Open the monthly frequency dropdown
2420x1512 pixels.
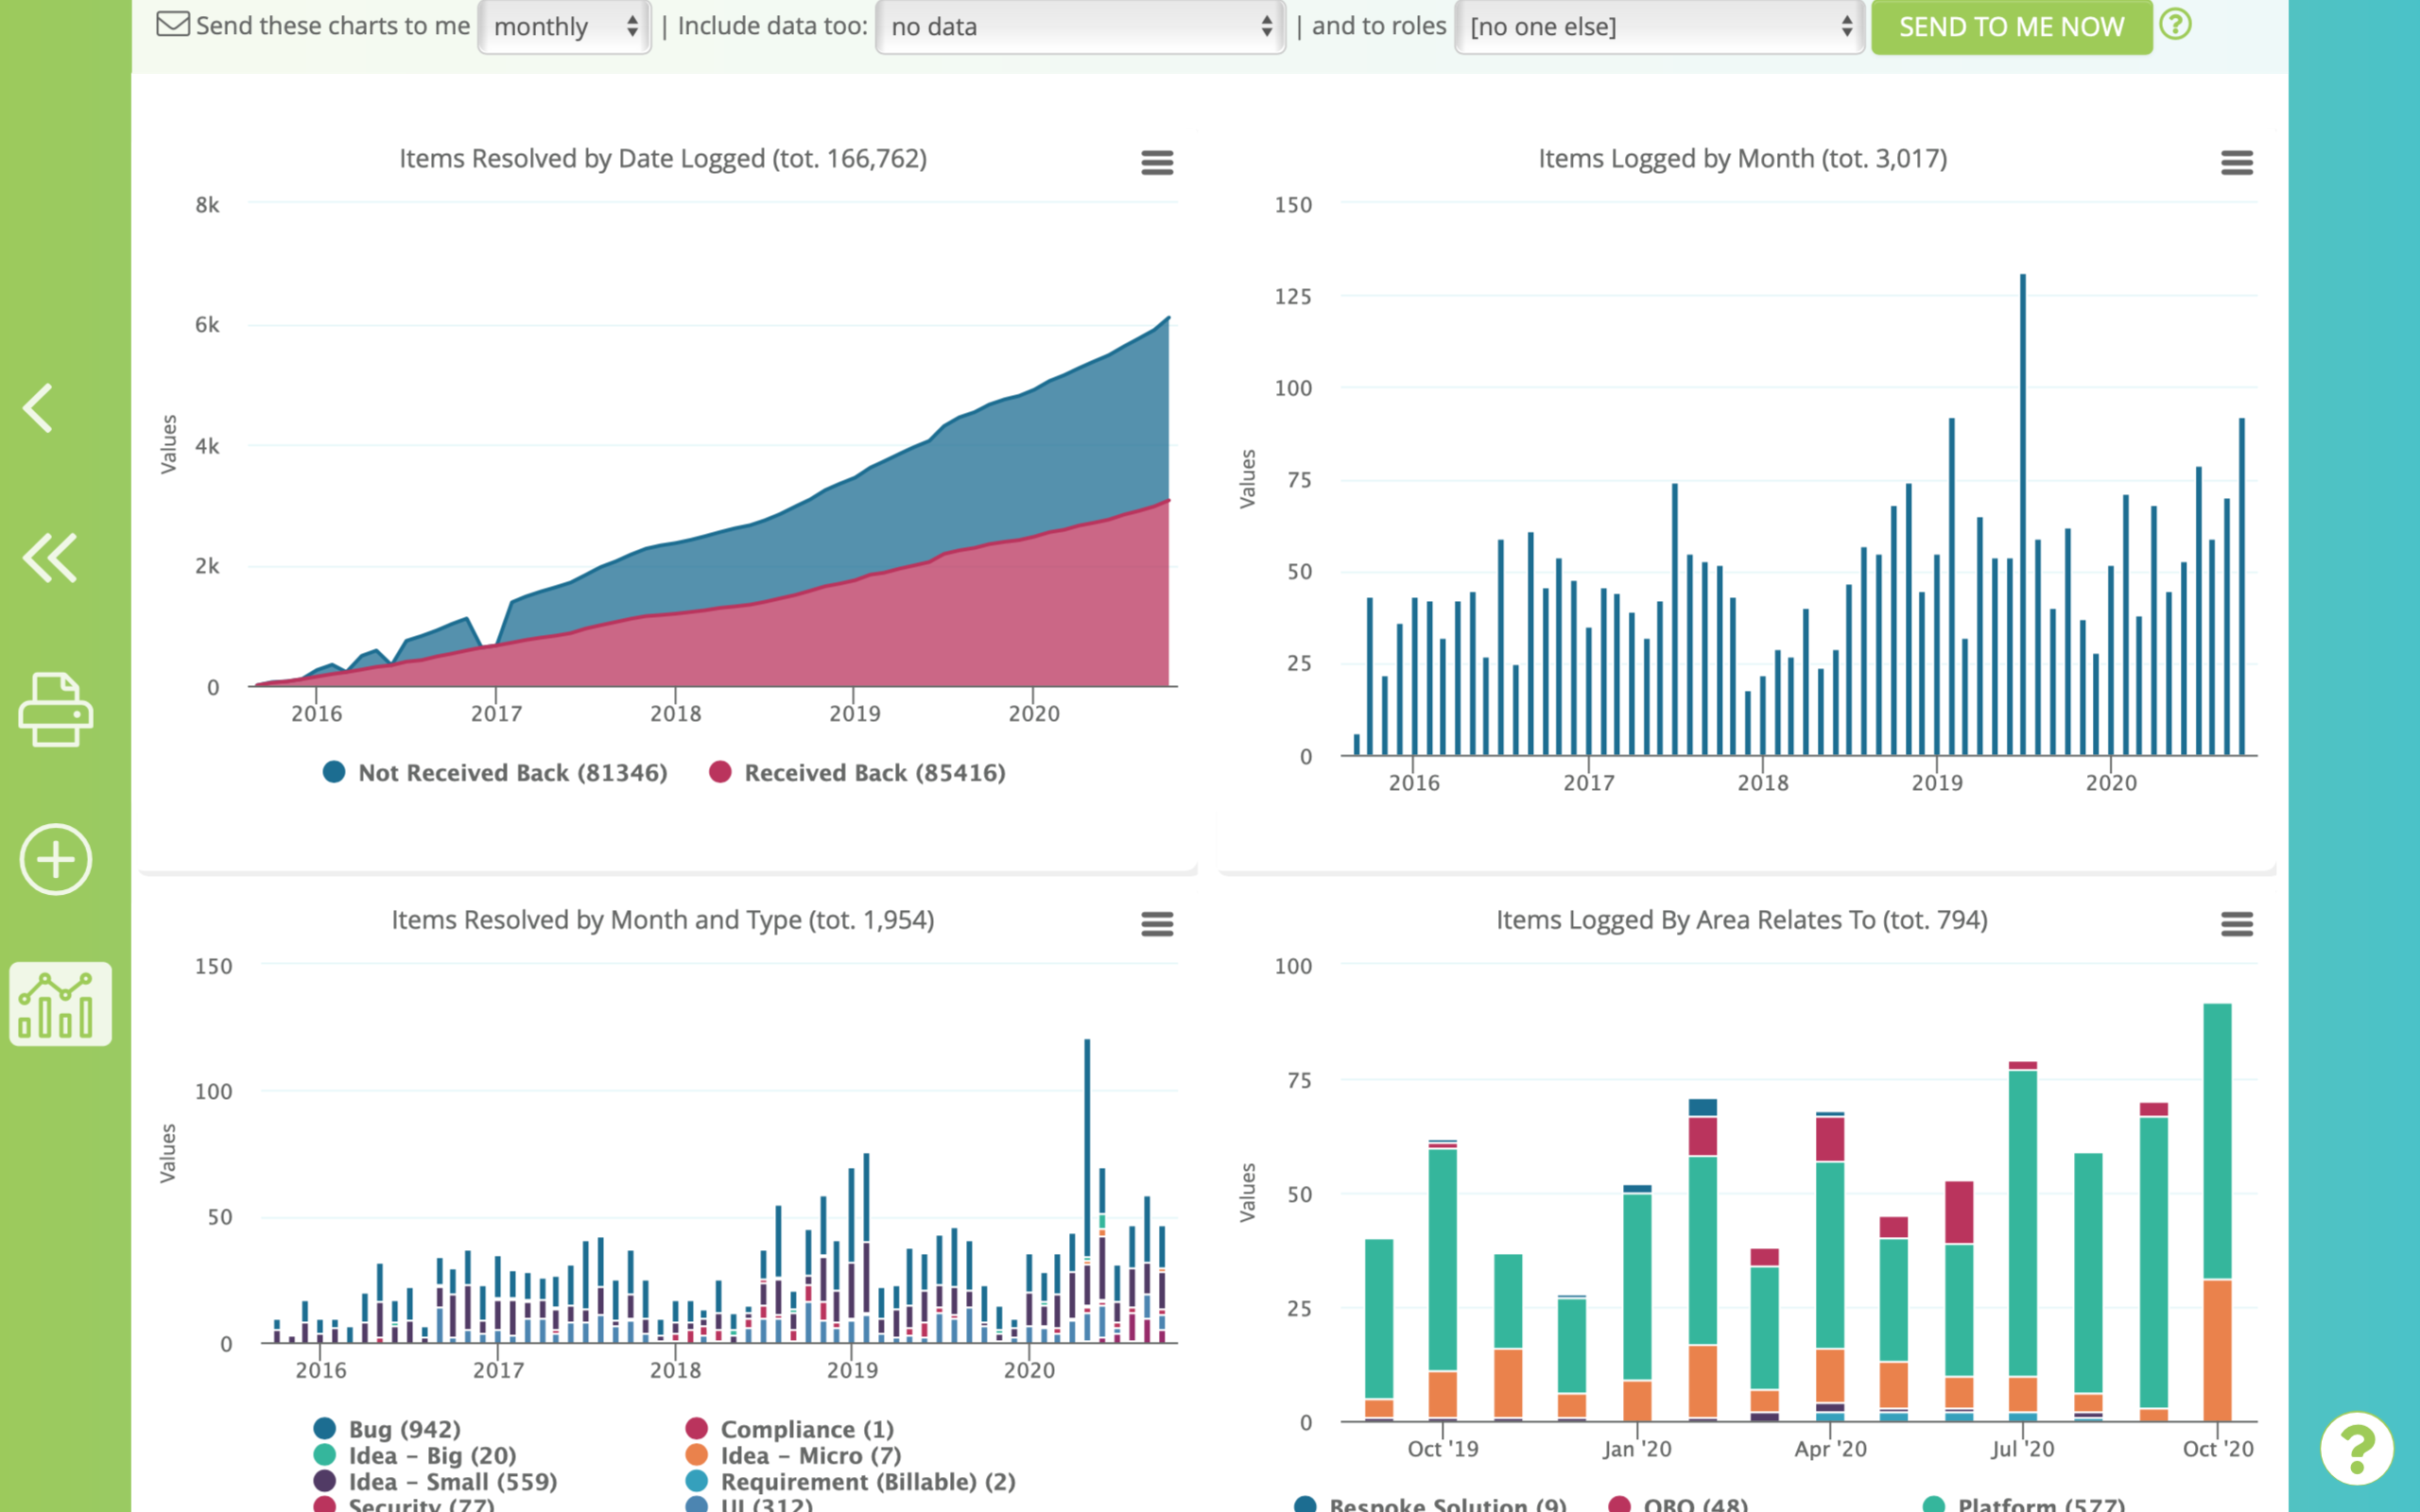coord(565,27)
